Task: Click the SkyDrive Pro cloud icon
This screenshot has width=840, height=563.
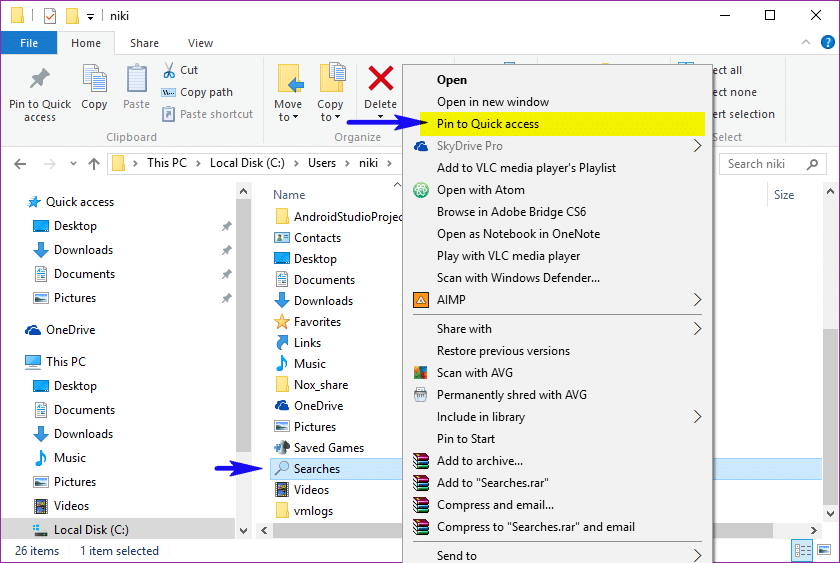Action: (x=421, y=146)
